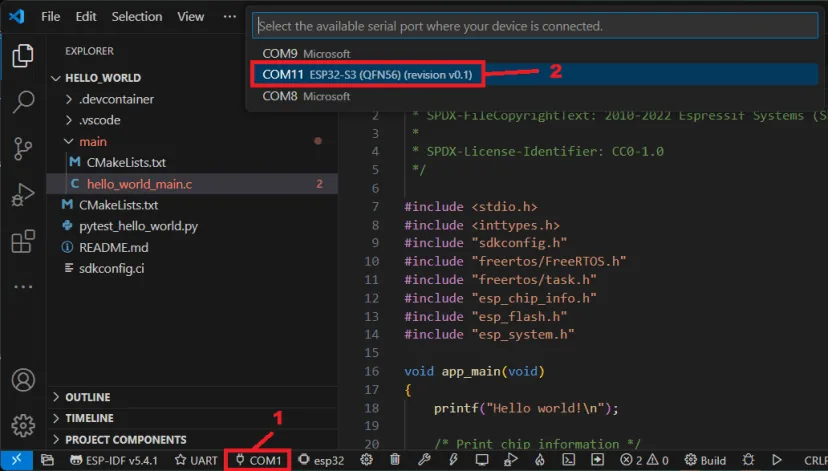The height and width of the screenshot is (471, 828).
Task: Expand the .devcontainer folder
Action: 193,99
